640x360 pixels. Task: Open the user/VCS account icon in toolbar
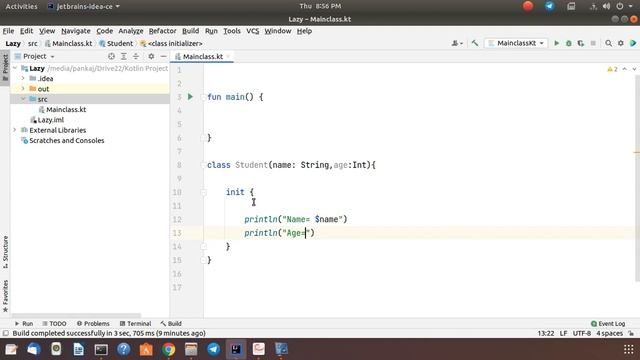[x=457, y=43]
